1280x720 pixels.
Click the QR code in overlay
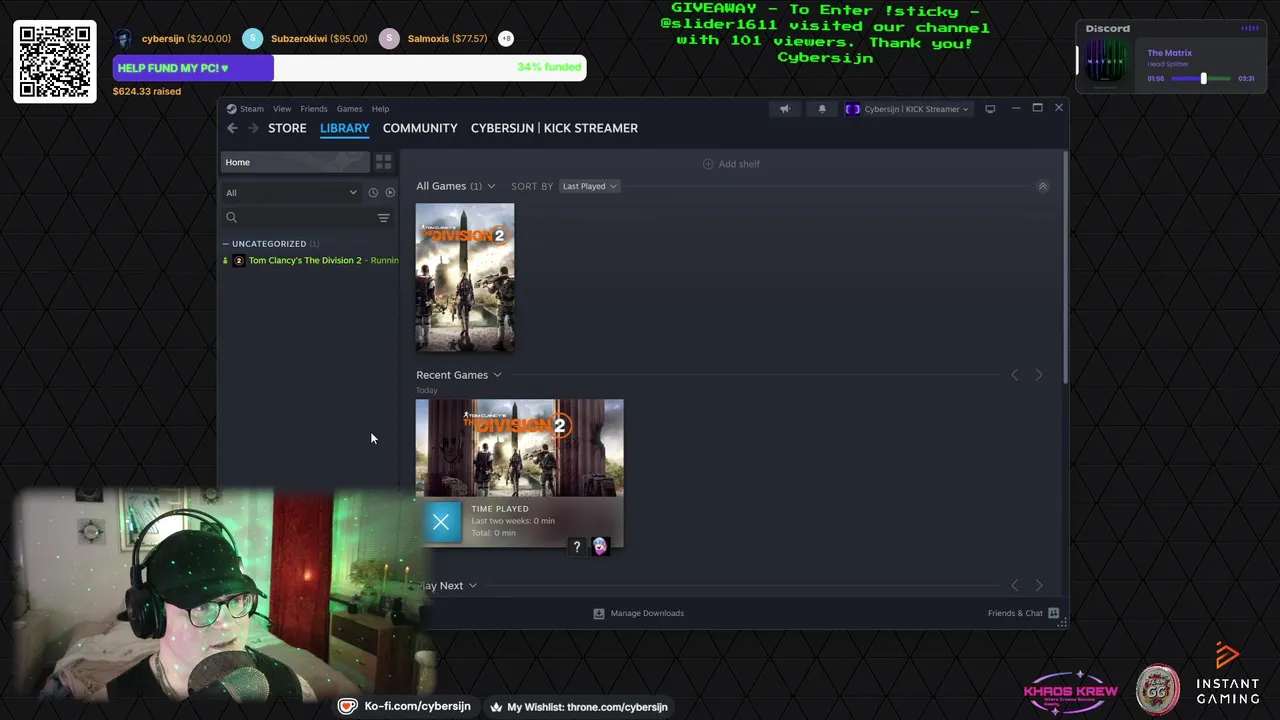(x=55, y=61)
